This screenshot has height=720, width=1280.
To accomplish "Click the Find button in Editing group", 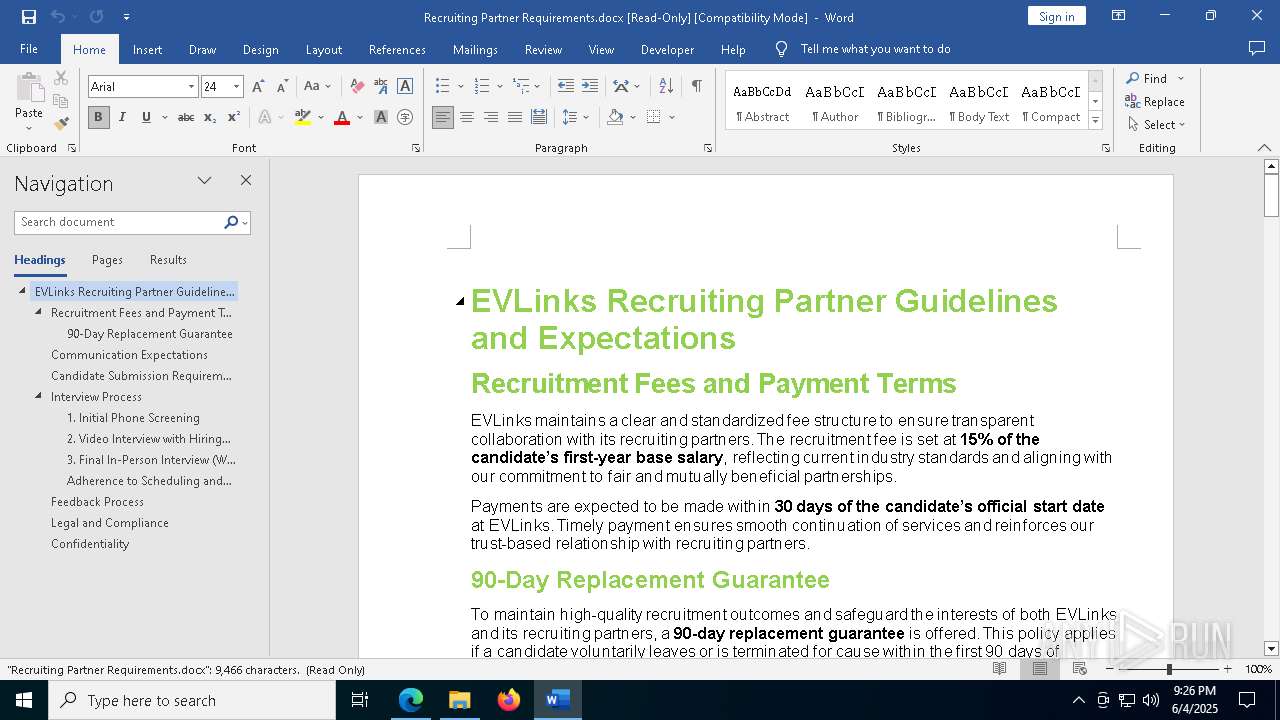I will tap(1147, 78).
